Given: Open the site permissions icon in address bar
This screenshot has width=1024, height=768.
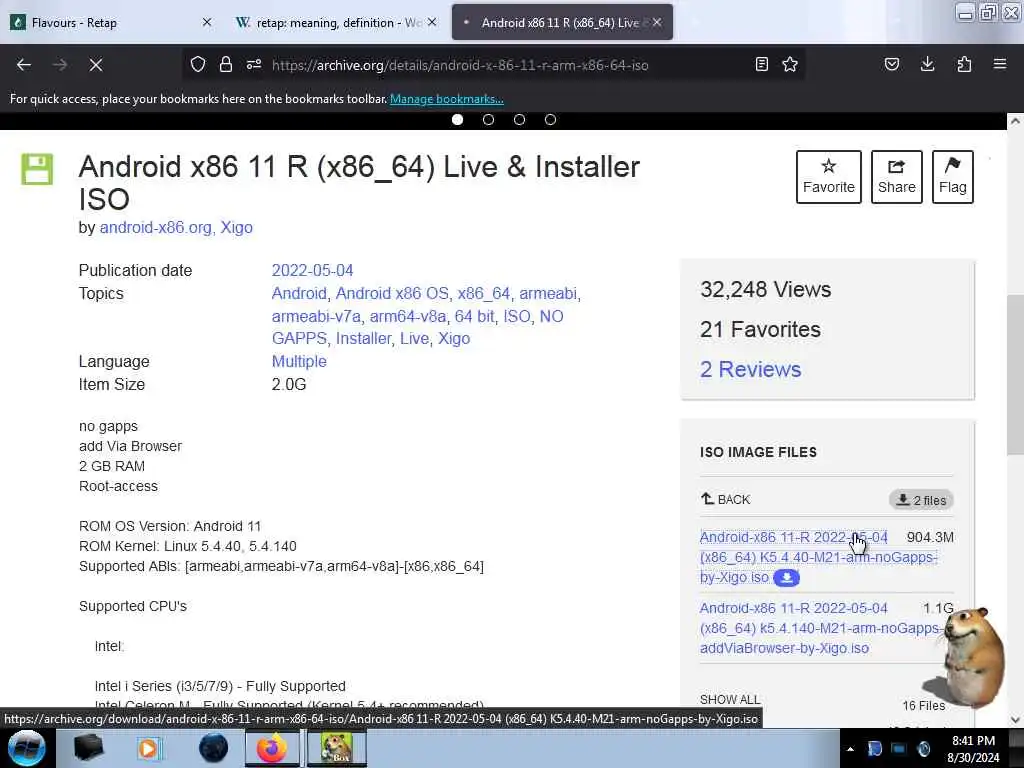Looking at the screenshot, I should pos(254,64).
